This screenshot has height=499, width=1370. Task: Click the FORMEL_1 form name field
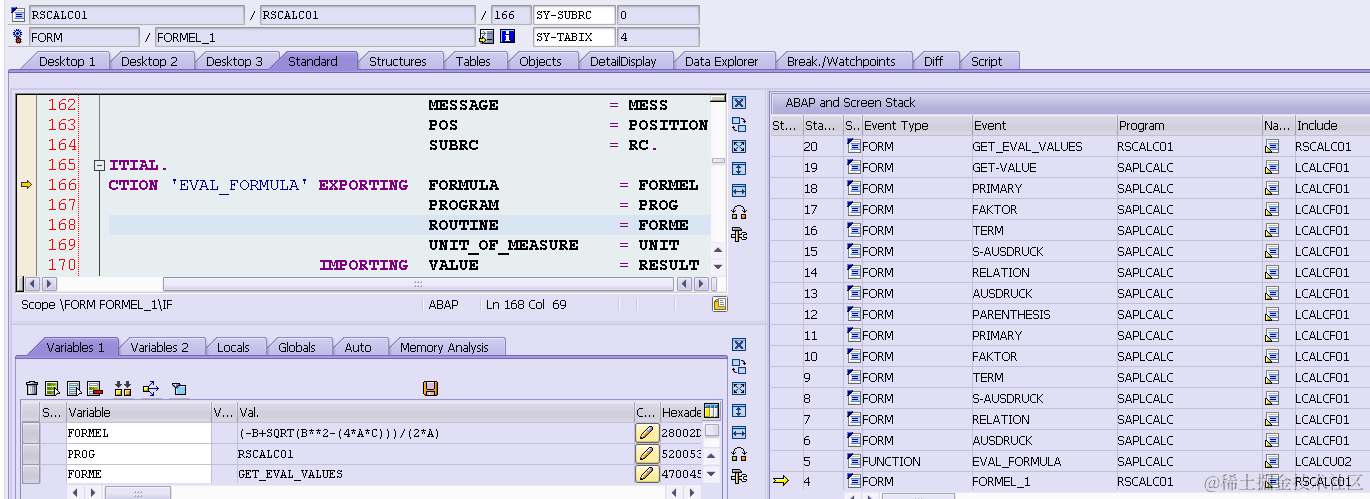pyautogui.click(x=315, y=37)
